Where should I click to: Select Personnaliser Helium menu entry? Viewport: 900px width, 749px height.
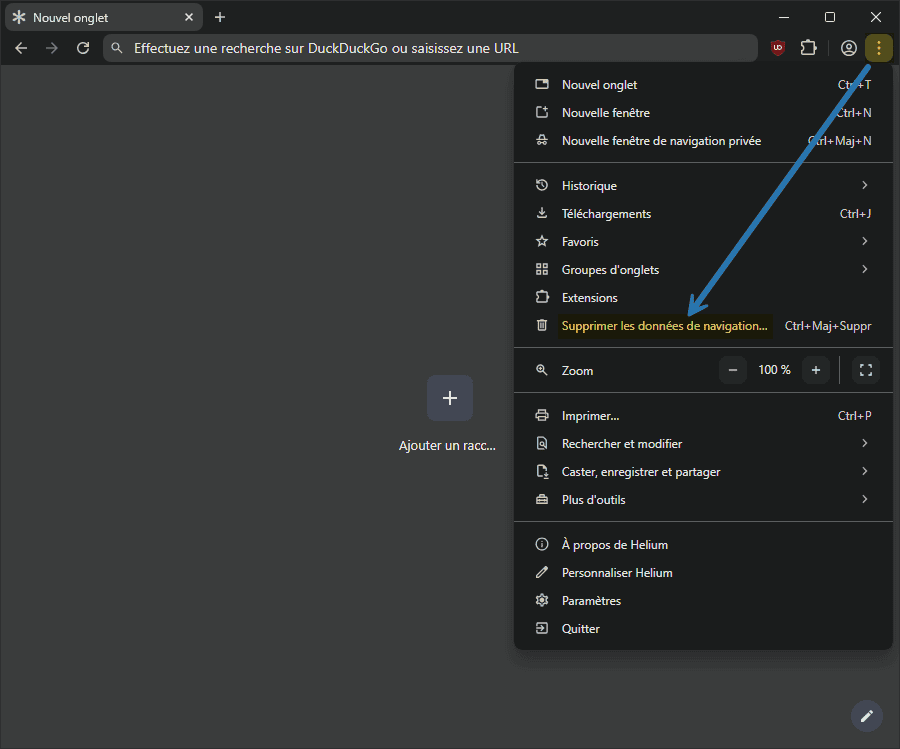click(703, 573)
